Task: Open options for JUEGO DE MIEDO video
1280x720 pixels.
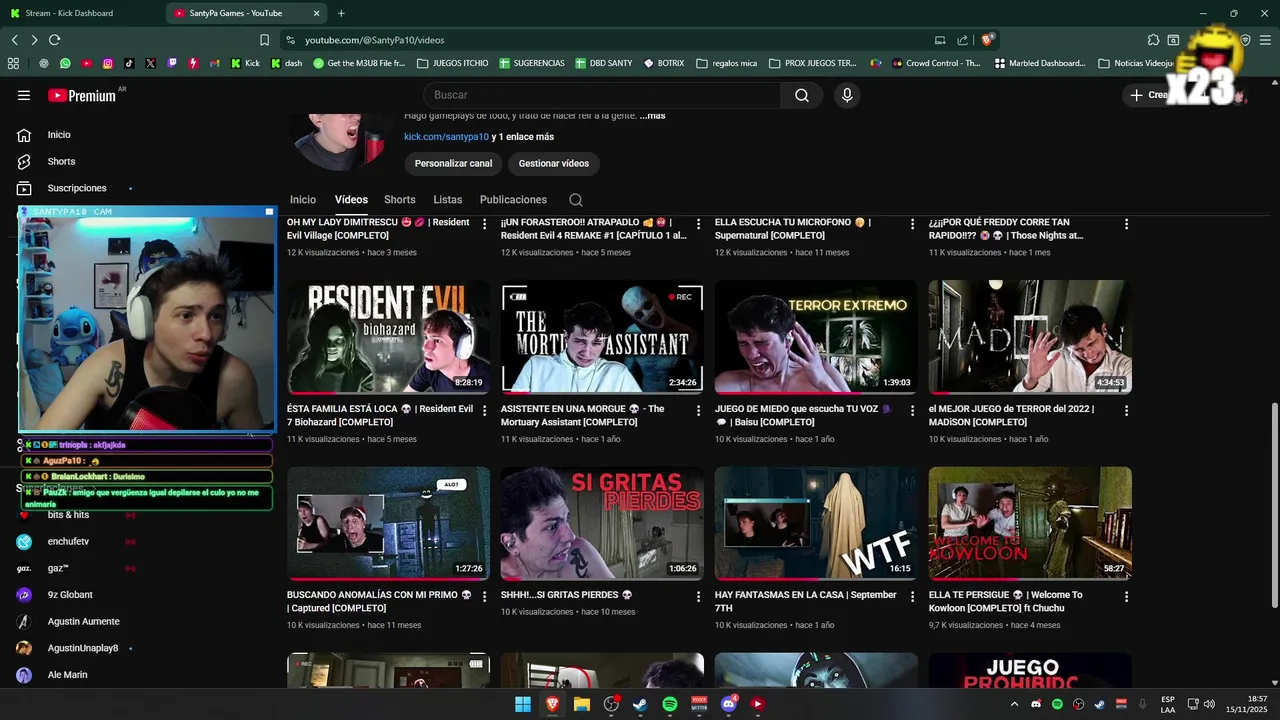Action: 913,410
